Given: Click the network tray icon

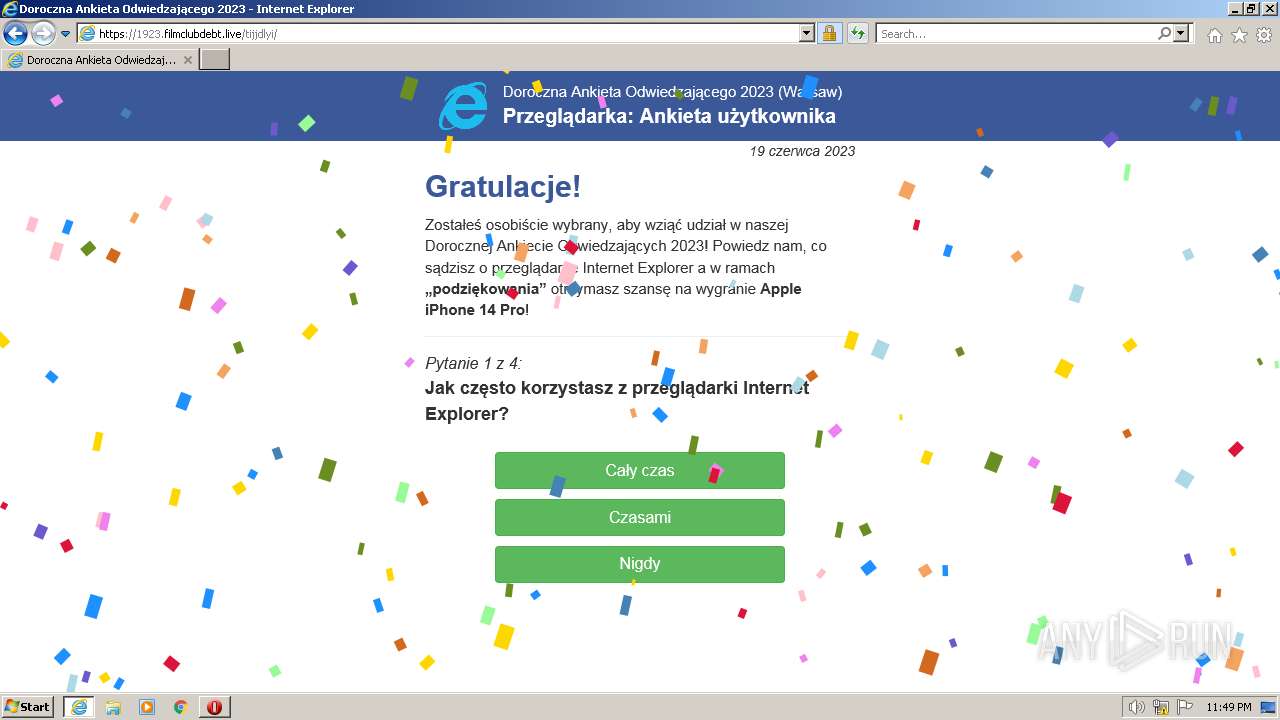Looking at the screenshot, I should (1161, 707).
